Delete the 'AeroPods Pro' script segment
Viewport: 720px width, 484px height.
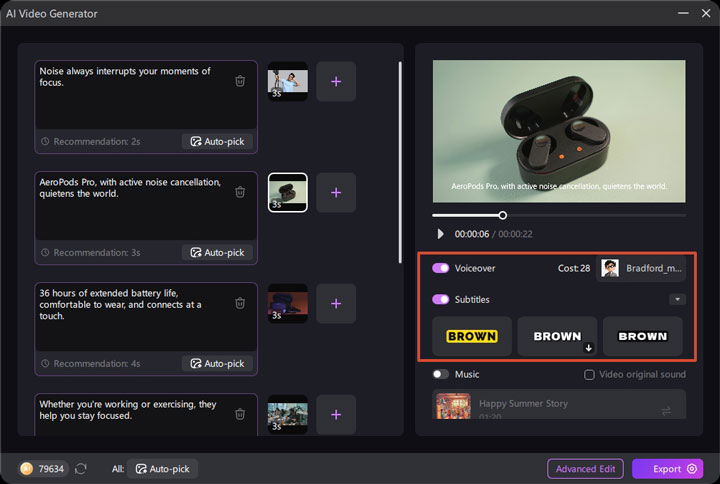click(x=240, y=192)
